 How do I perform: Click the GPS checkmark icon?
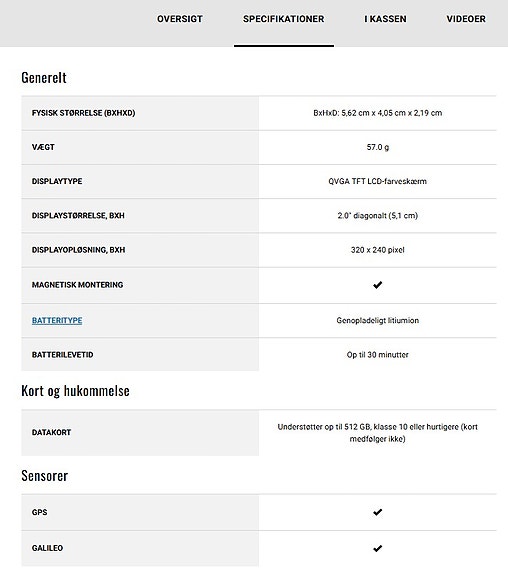377,512
